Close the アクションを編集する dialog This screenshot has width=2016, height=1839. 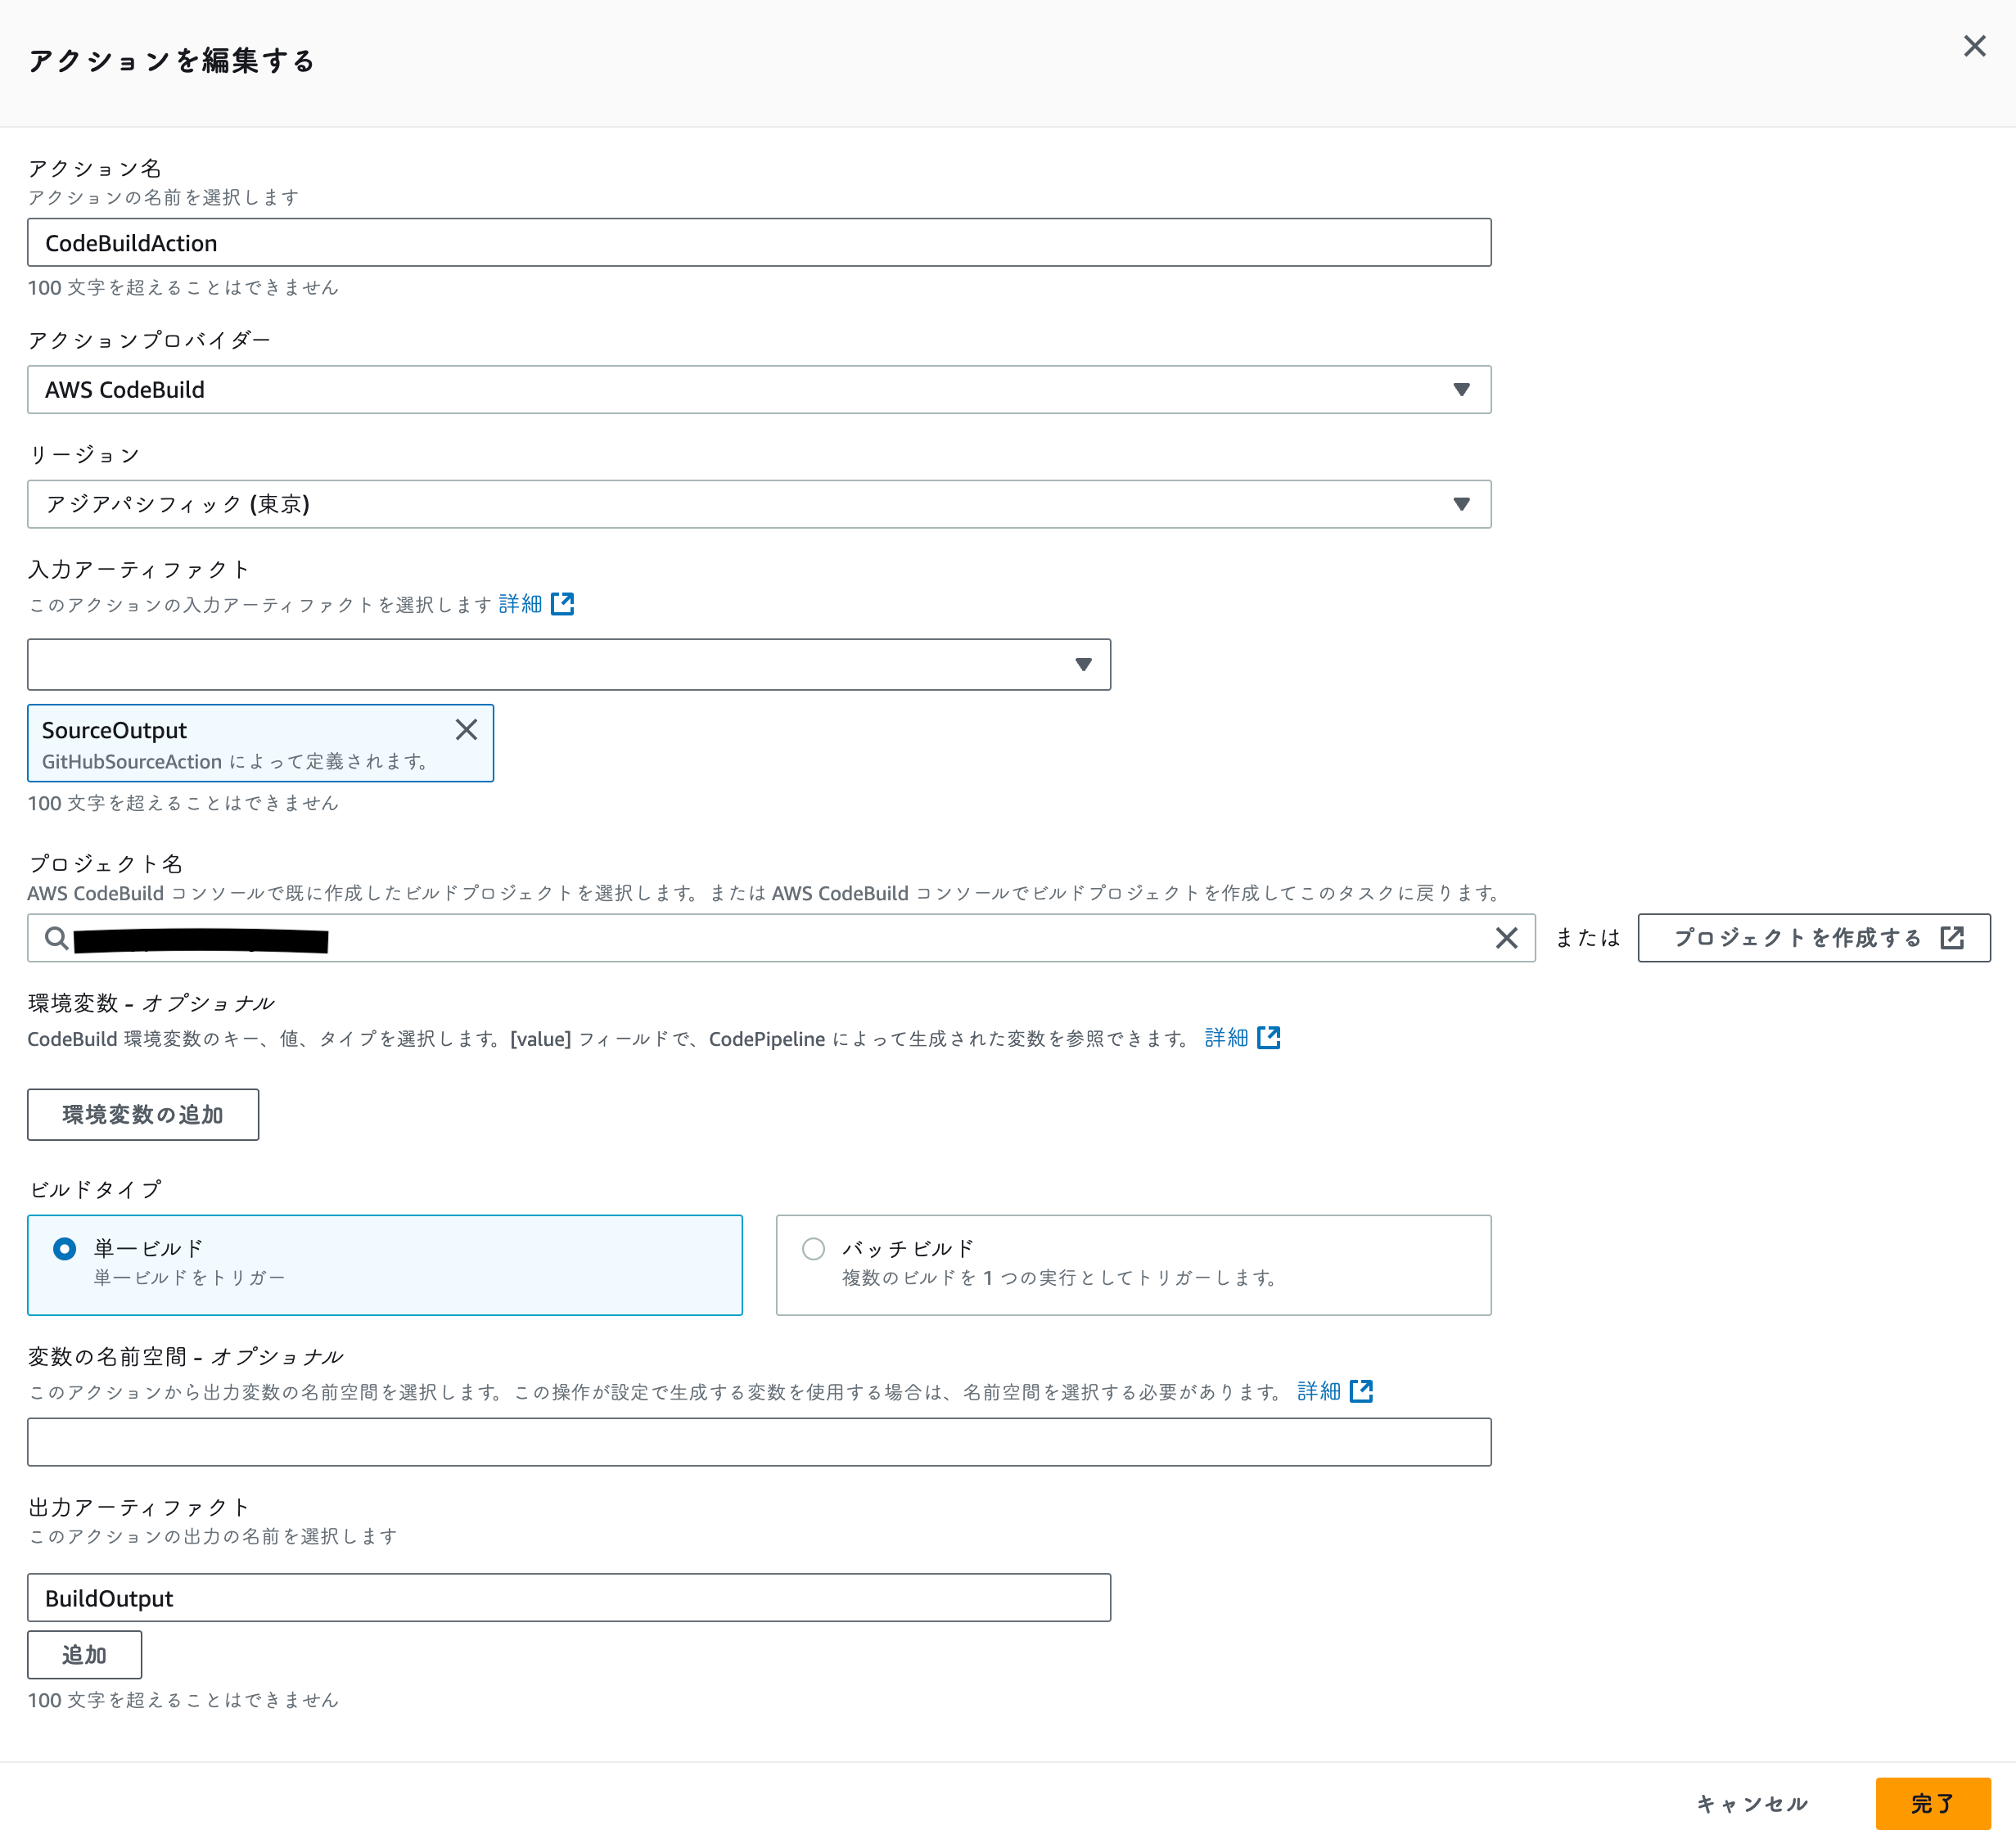[1974, 46]
